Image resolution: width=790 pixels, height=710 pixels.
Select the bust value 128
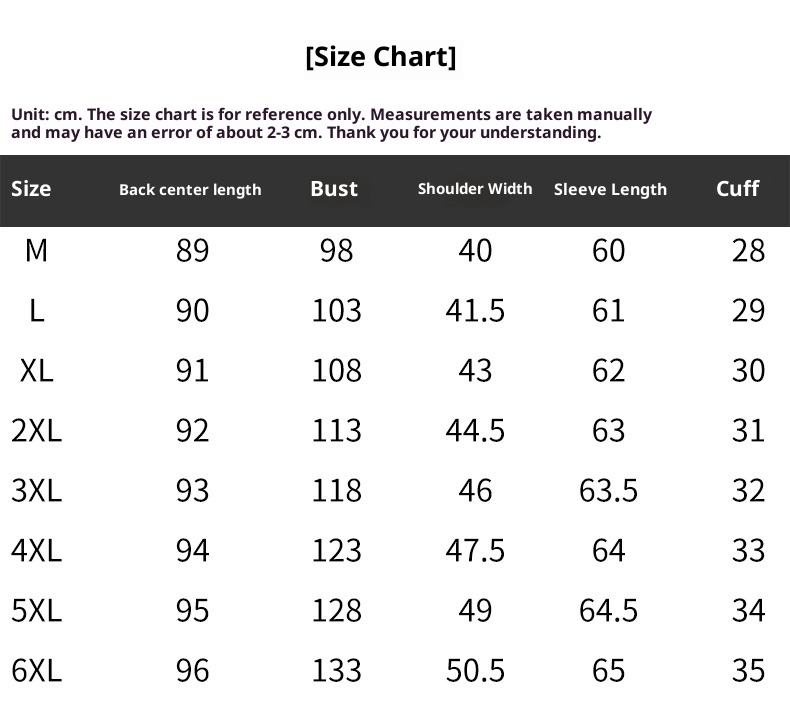[x=336, y=610]
